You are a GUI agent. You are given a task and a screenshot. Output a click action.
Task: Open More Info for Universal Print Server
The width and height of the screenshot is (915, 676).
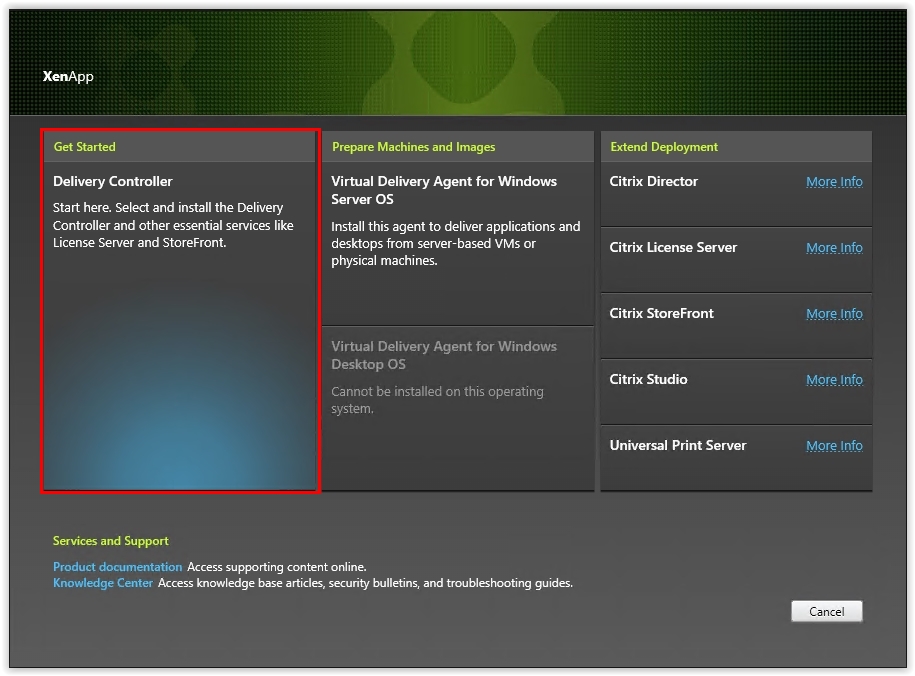834,446
